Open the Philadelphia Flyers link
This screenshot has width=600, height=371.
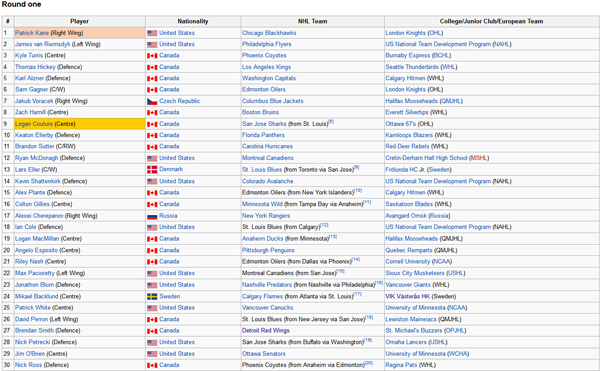pos(267,44)
